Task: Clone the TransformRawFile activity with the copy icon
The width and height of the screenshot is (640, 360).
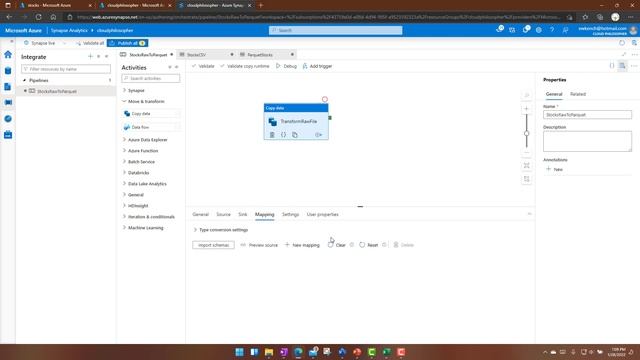Action: point(295,135)
